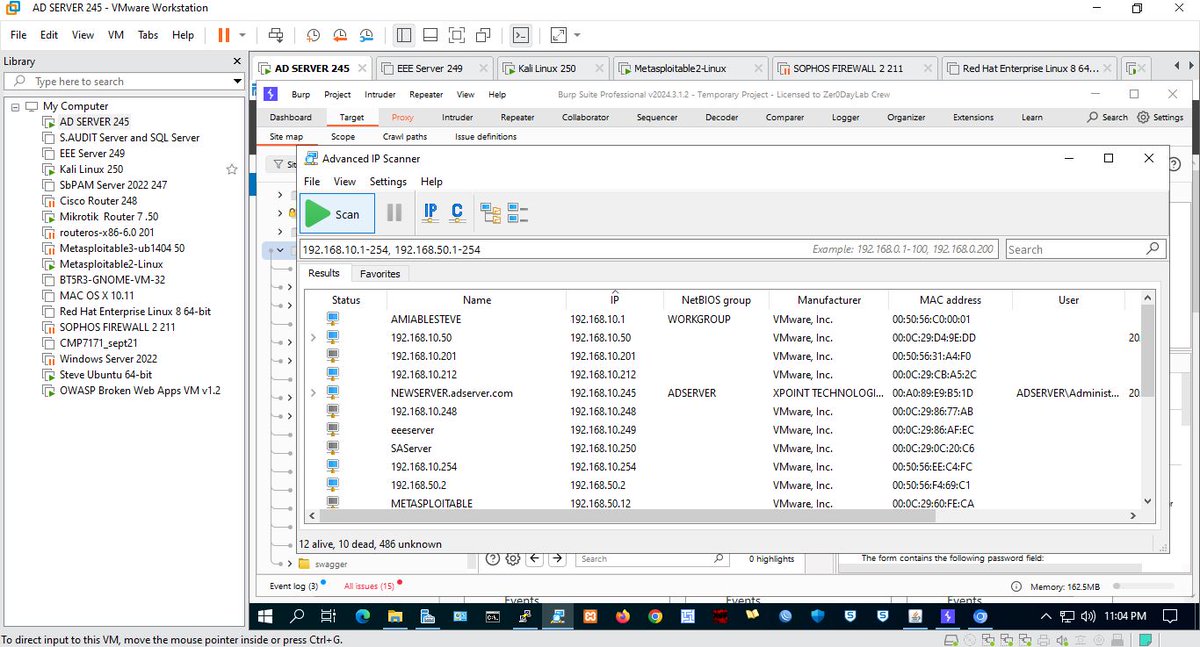The height and width of the screenshot is (647, 1200).
Task: Open library search dropdown arrow
Action: coord(237,81)
